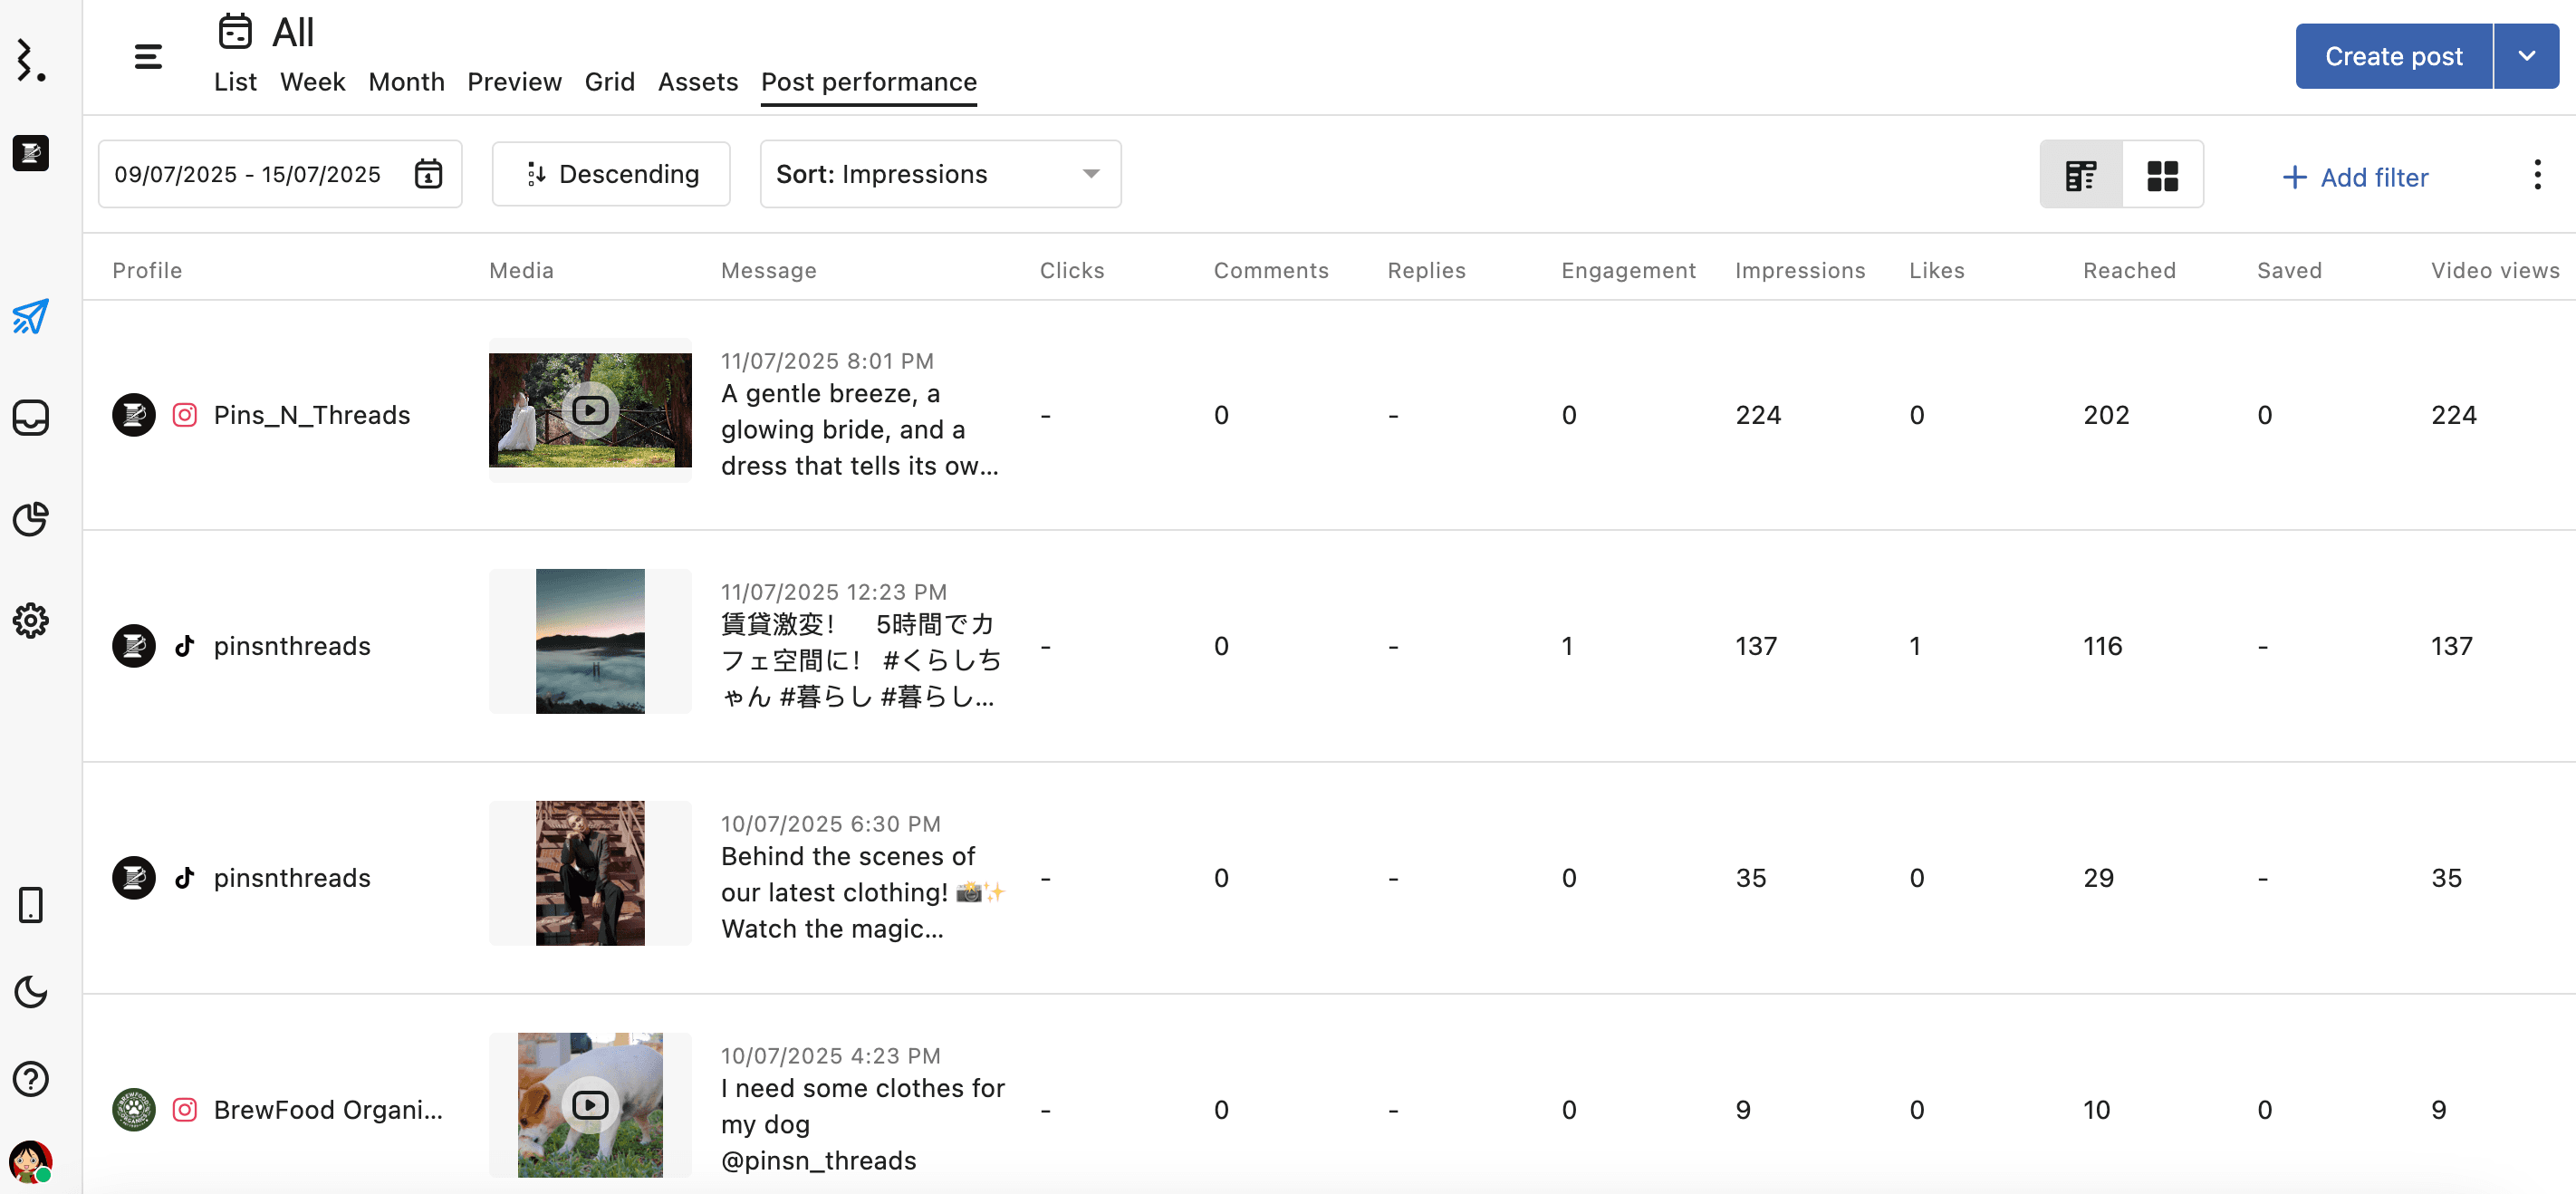Switch to the Month tab
Viewport: 2576px width, 1194px height.
(406, 82)
